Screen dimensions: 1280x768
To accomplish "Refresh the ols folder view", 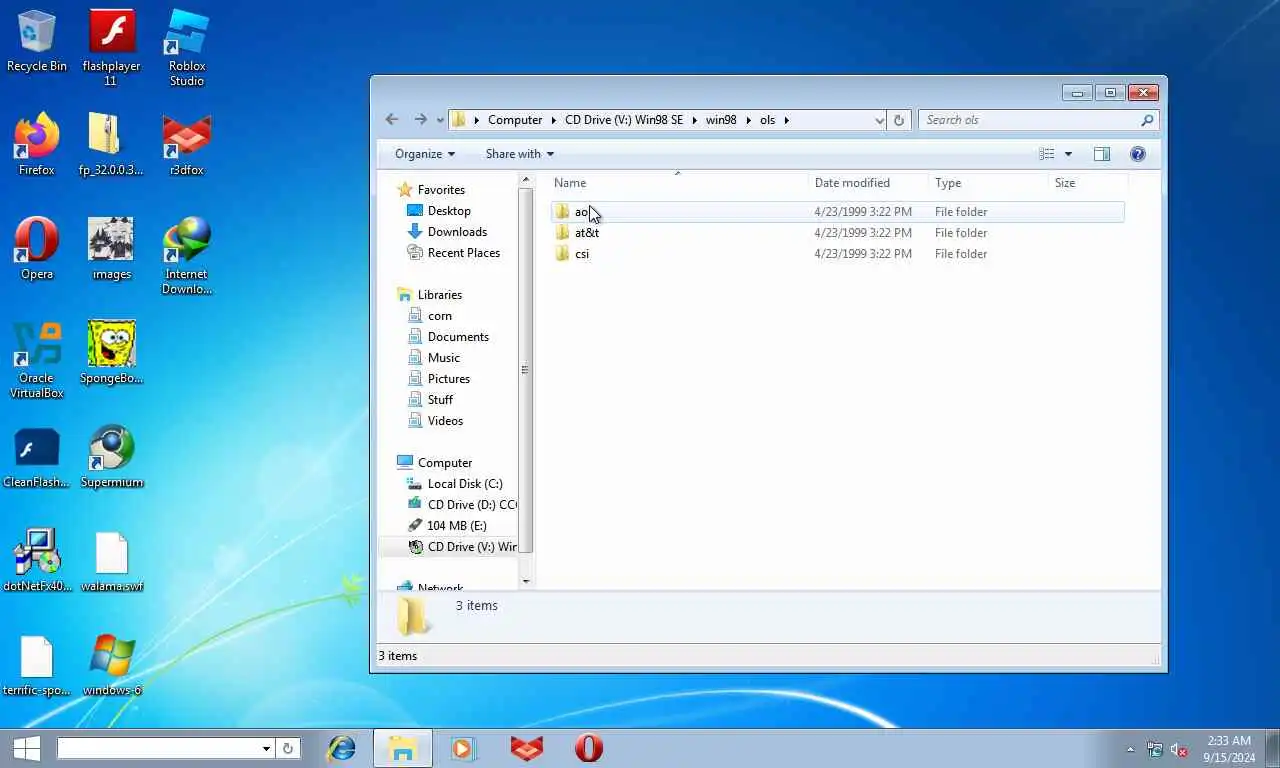I will (x=898, y=120).
